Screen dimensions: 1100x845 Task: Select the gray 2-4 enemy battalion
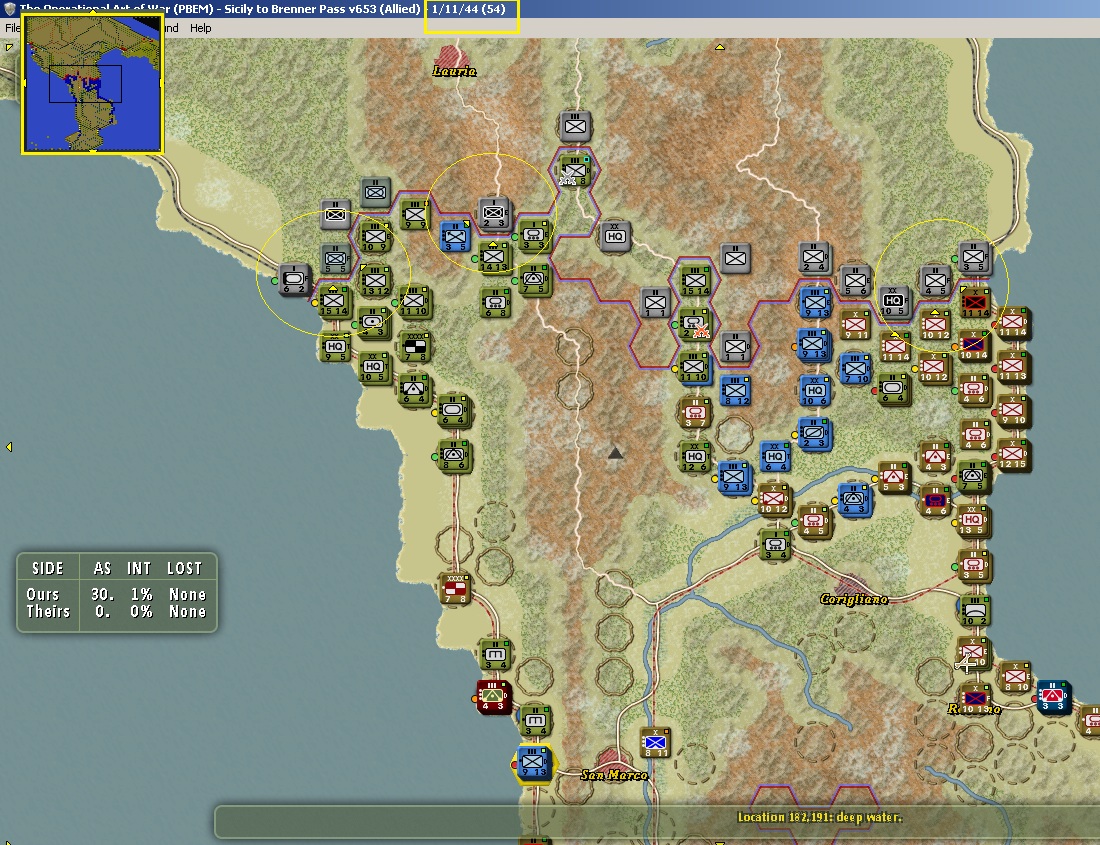click(x=814, y=257)
